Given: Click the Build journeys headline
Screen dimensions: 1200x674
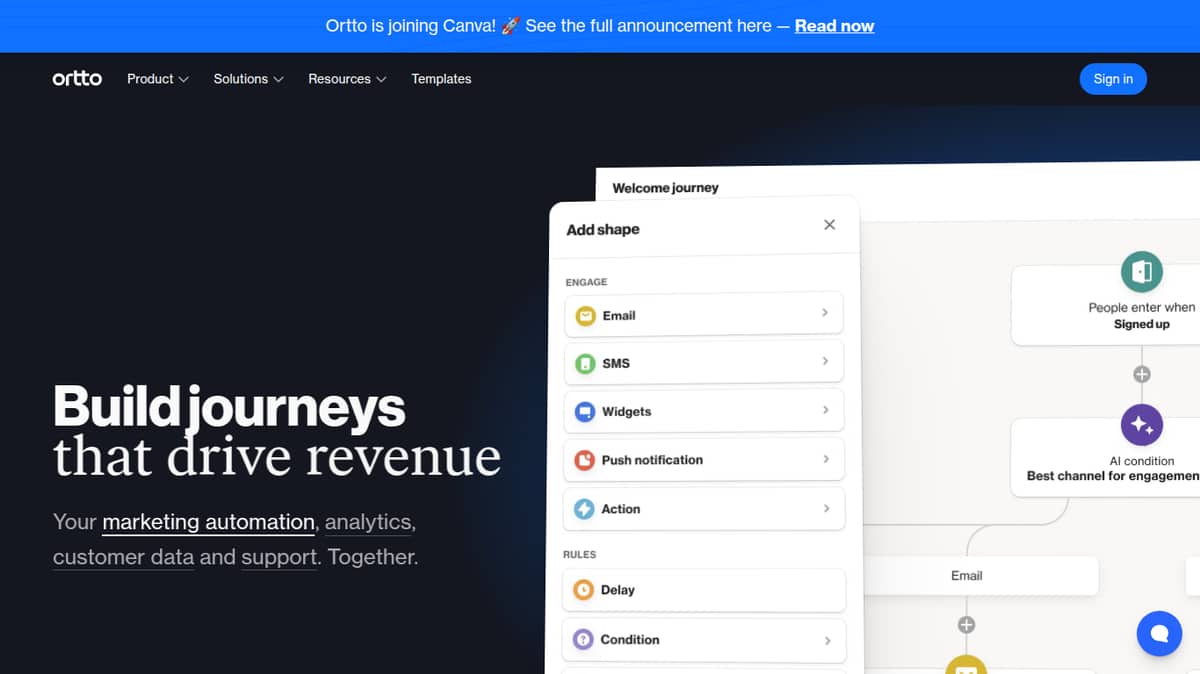Looking at the screenshot, I should [x=229, y=407].
